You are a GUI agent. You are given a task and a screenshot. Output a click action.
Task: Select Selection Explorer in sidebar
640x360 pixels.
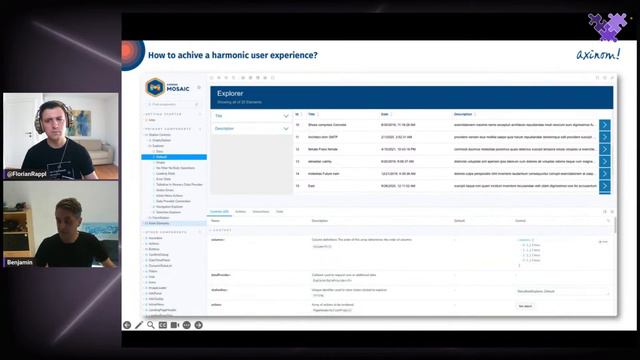[x=168, y=212]
